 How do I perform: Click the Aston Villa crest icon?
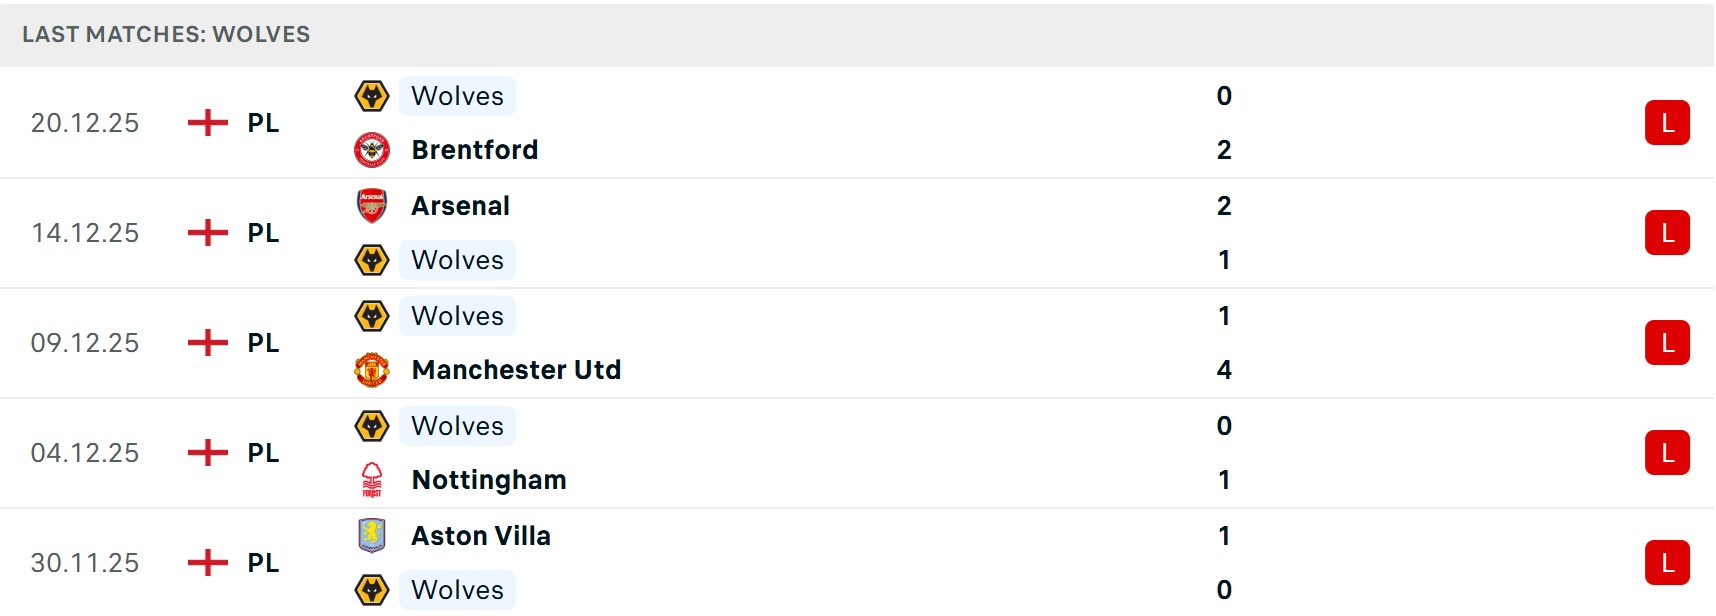(x=372, y=536)
